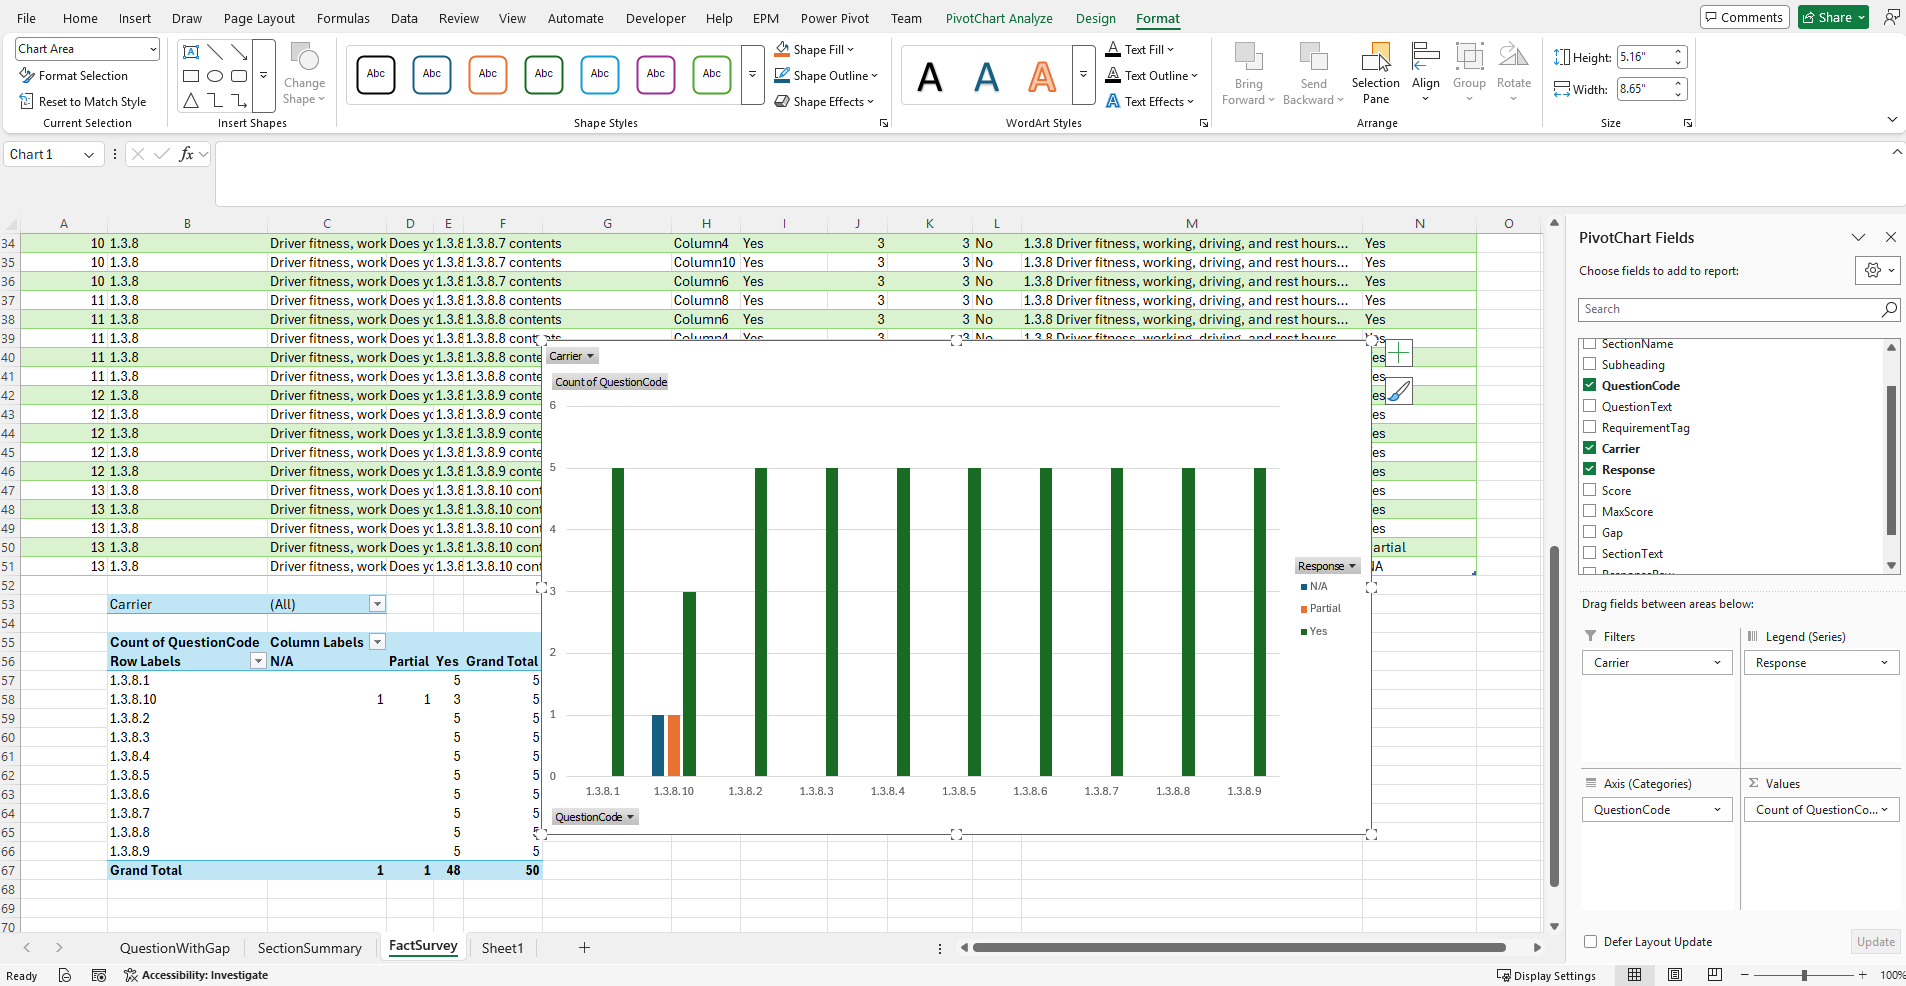Open the Power Pivot ribbon tab
1906x986 pixels.
[x=835, y=18]
